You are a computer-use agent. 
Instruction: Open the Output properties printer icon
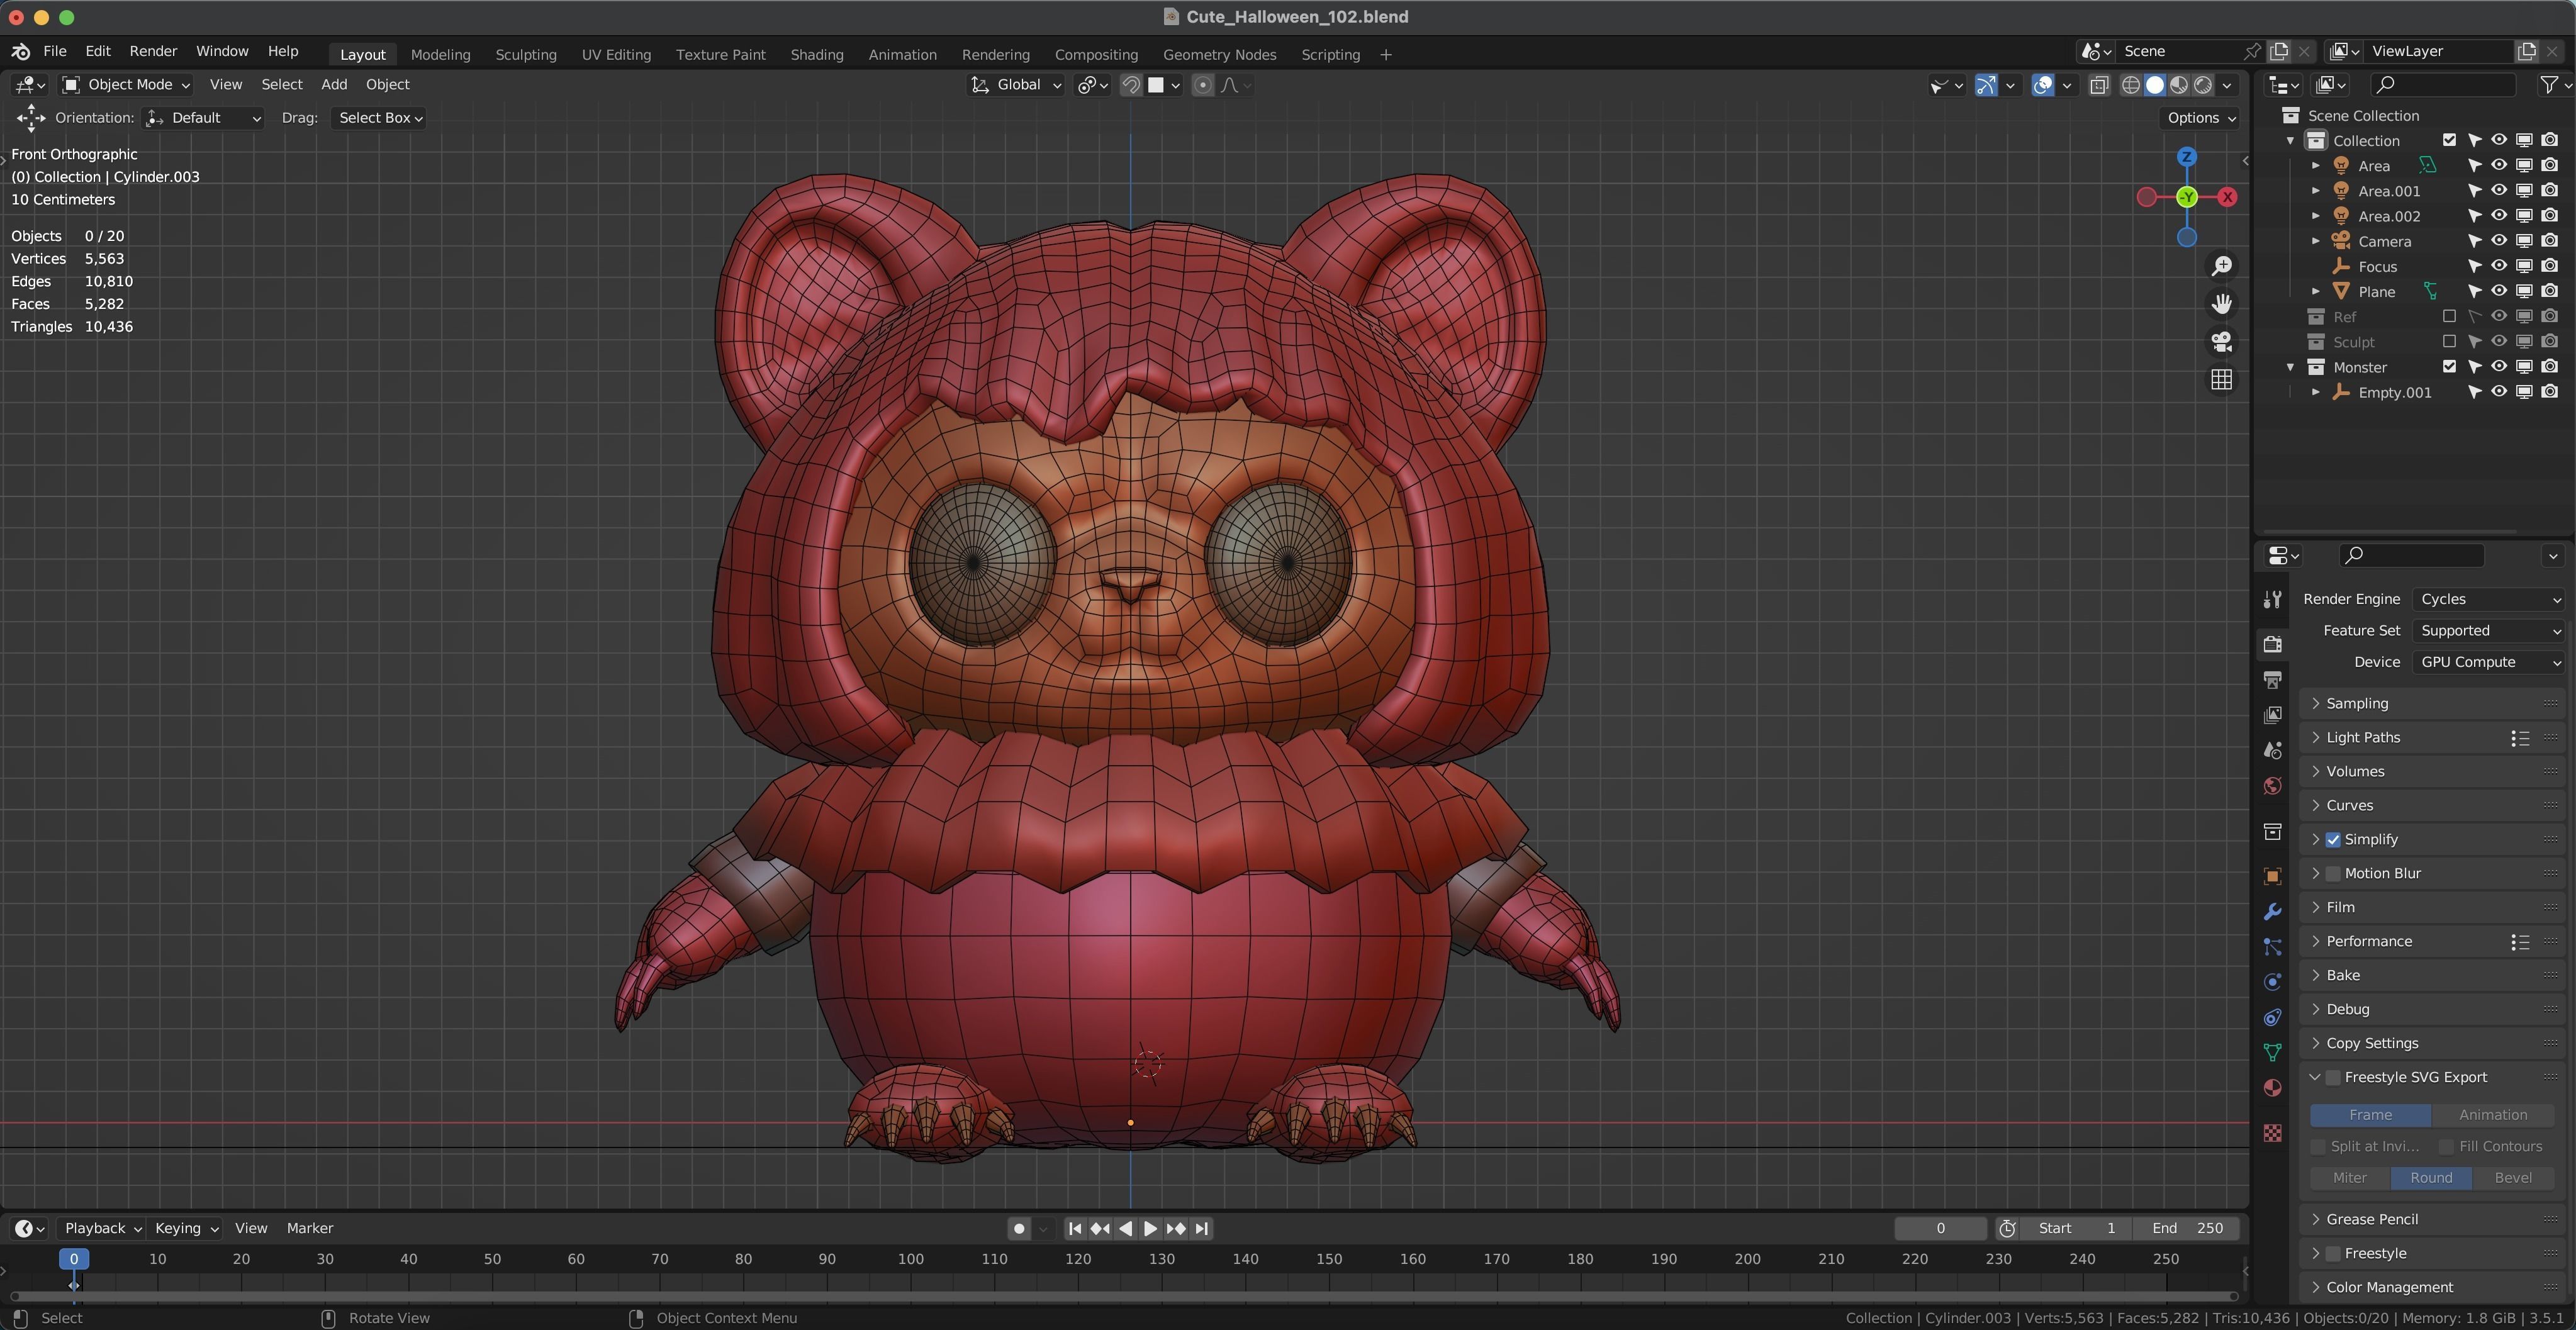2272,680
